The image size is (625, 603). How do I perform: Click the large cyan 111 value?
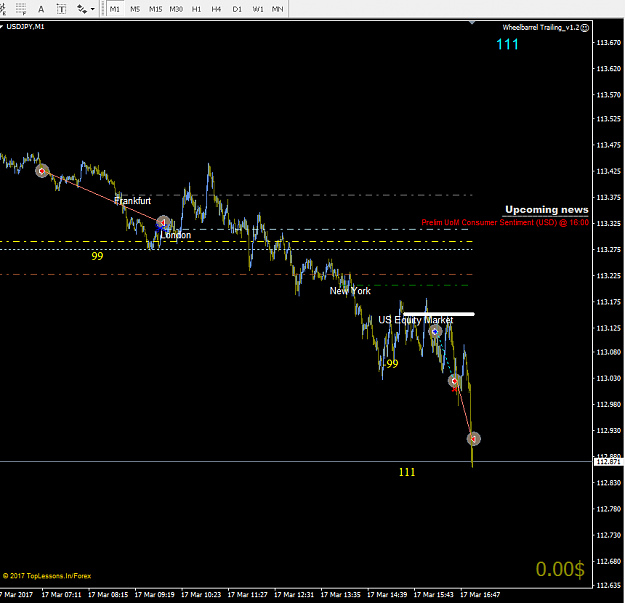[507, 44]
